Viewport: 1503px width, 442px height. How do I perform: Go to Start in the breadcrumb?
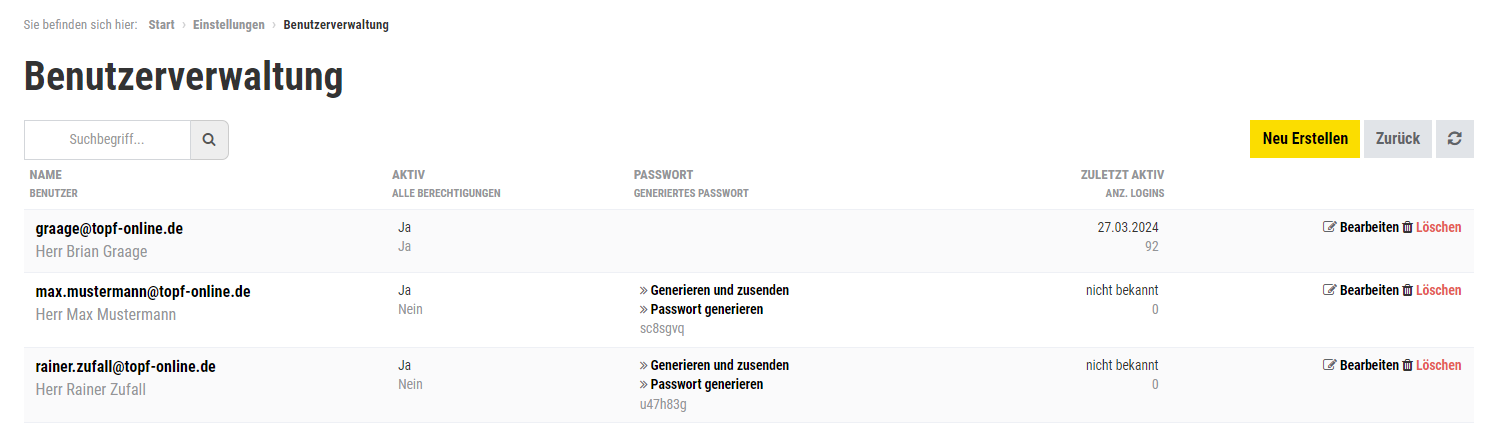161,25
